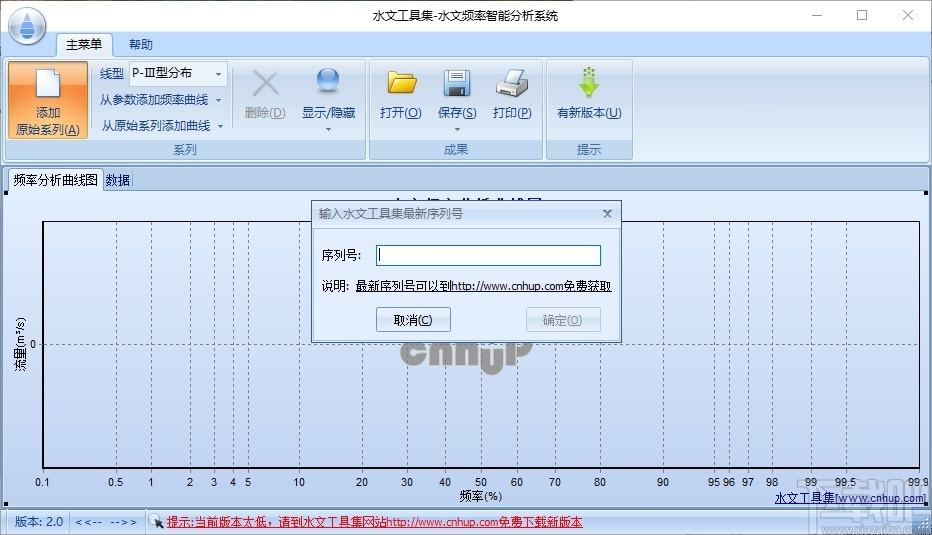Open the line type P-III distribution dropdown
The height and width of the screenshot is (535, 932).
coord(218,74)
